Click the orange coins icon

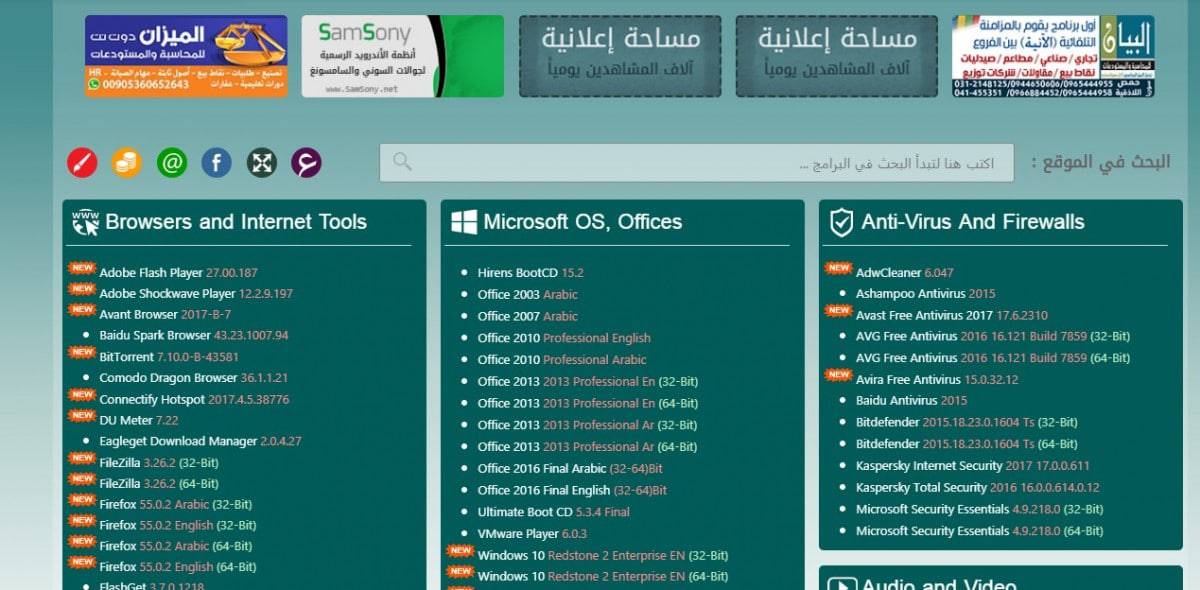[127, 162]
